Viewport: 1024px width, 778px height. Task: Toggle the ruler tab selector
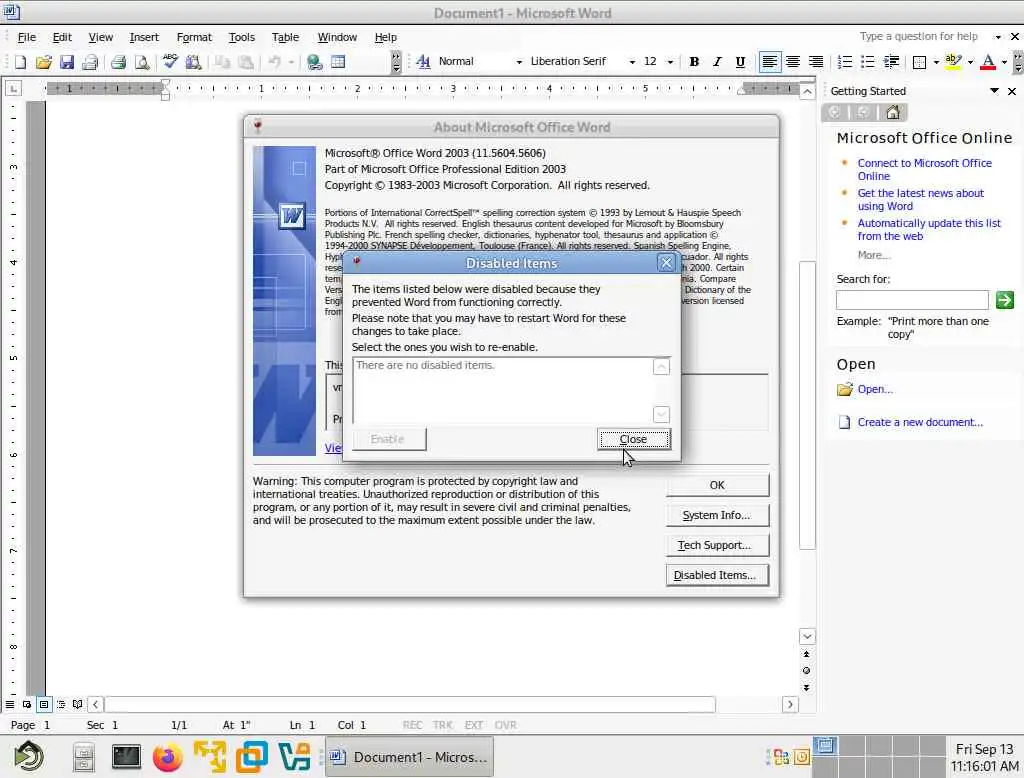pyautogui.click(x=13, y=88)
